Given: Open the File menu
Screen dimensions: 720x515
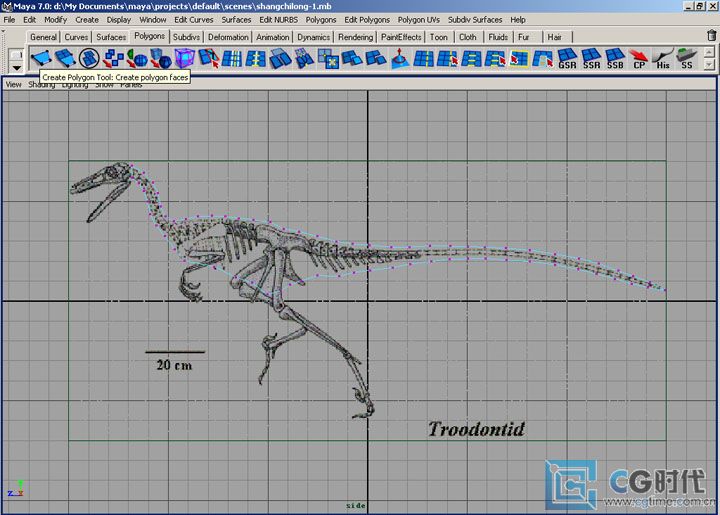Looking at the screenshot, I should pos(9,20).
